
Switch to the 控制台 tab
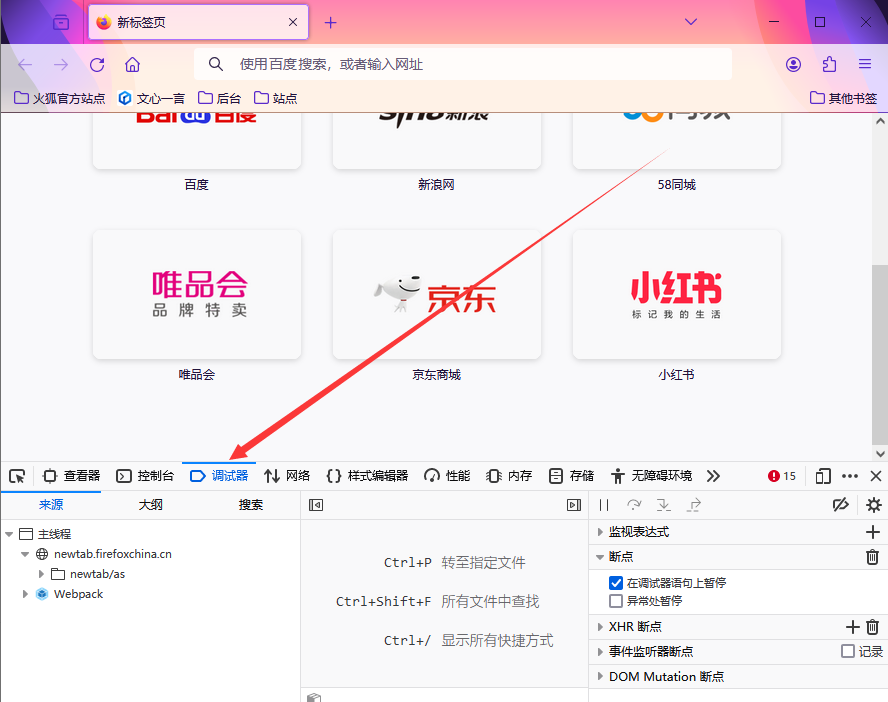145,476
